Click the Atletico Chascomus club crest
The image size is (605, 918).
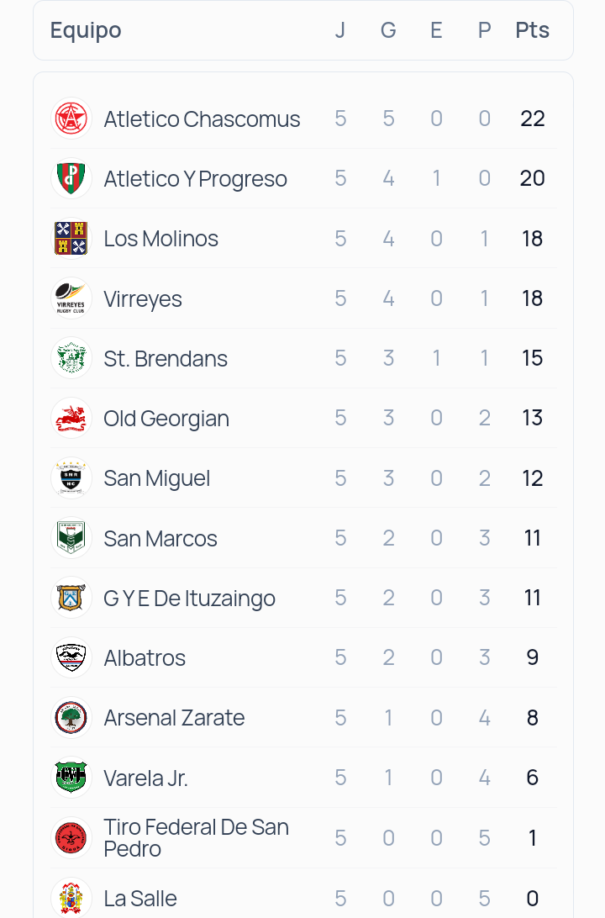[x=71, y=118]
